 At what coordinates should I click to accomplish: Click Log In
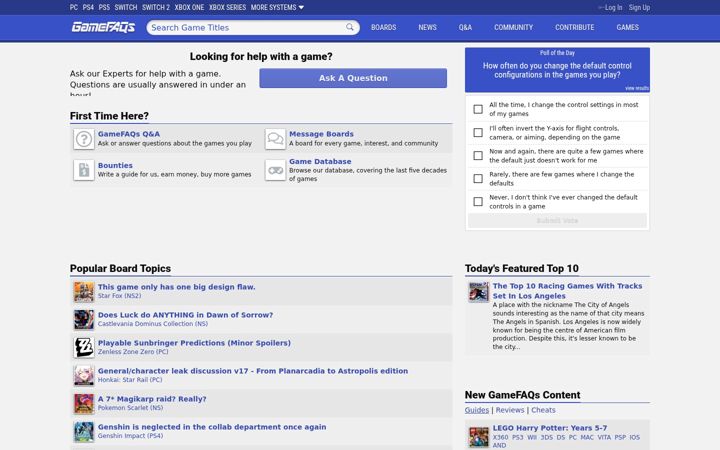[613, 7]
